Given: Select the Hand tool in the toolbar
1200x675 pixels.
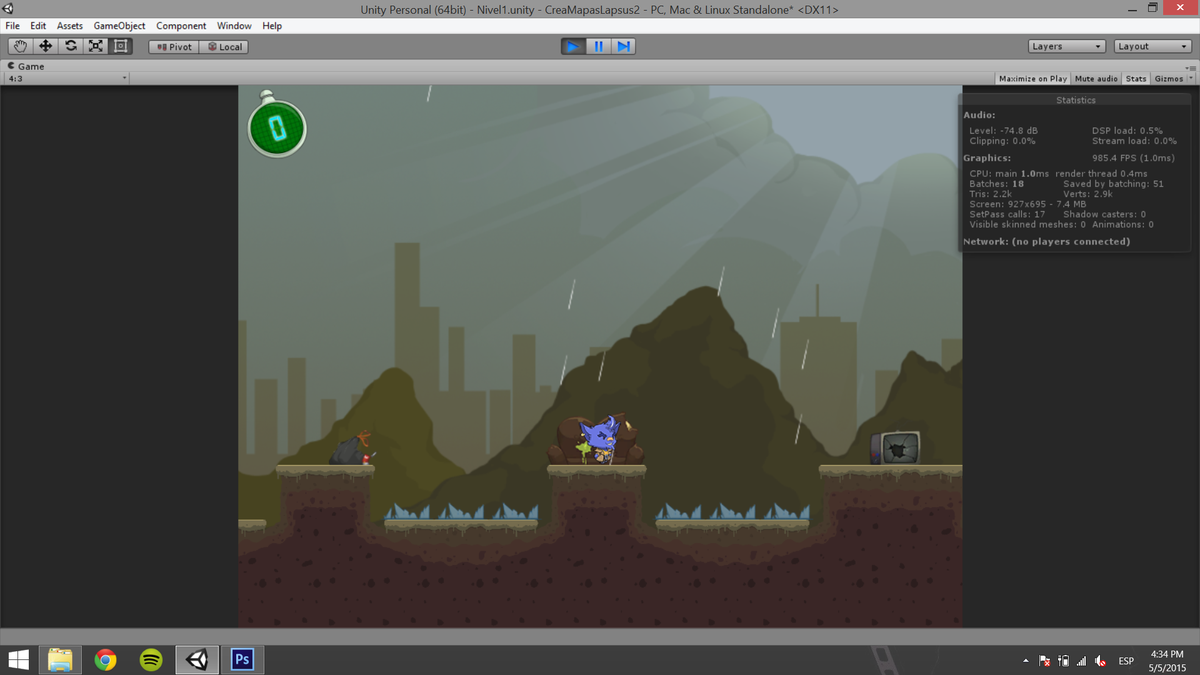Looking at the screenshot, I should pos(20,46).
